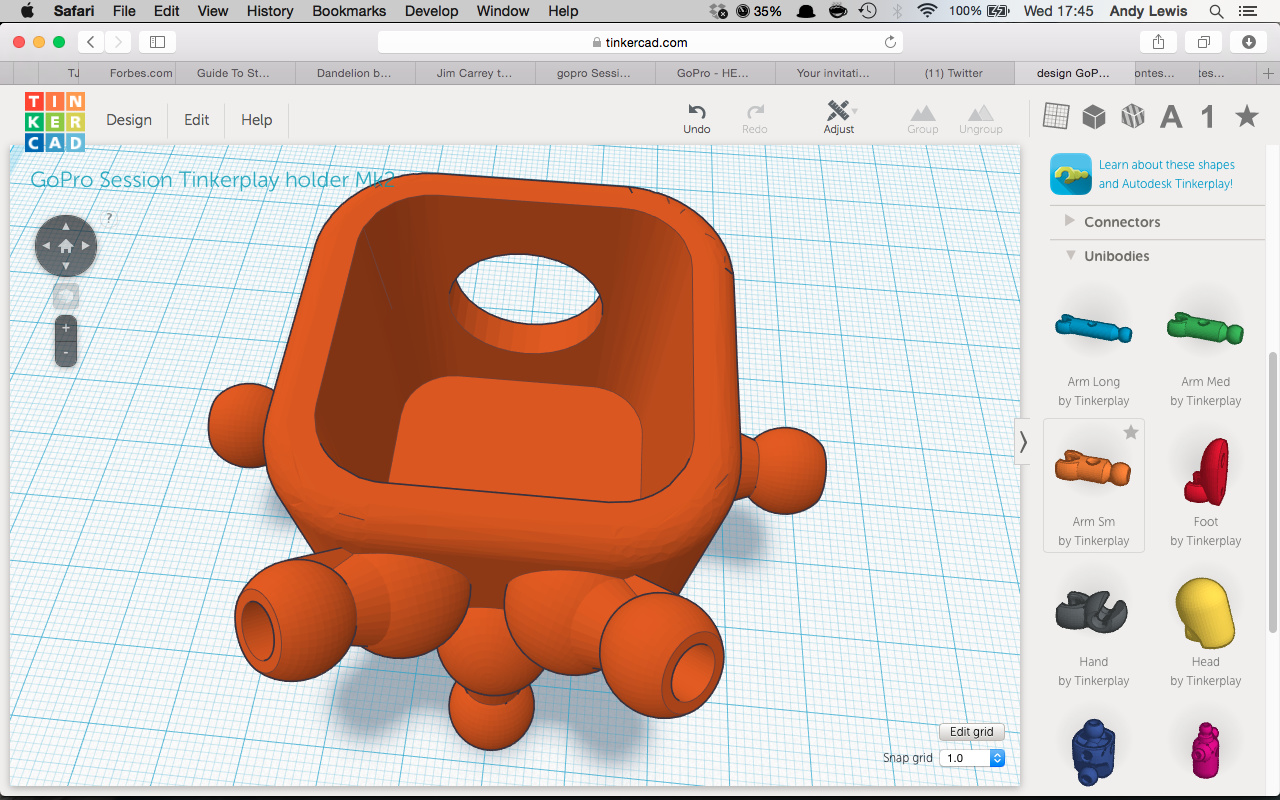Screen dimensions: 1280x800
Task: Open the Design menu
Action: pos(129,120)
